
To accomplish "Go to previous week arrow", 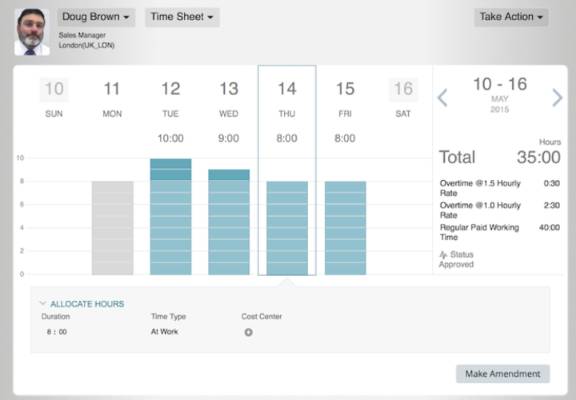I will pos(443,98).
